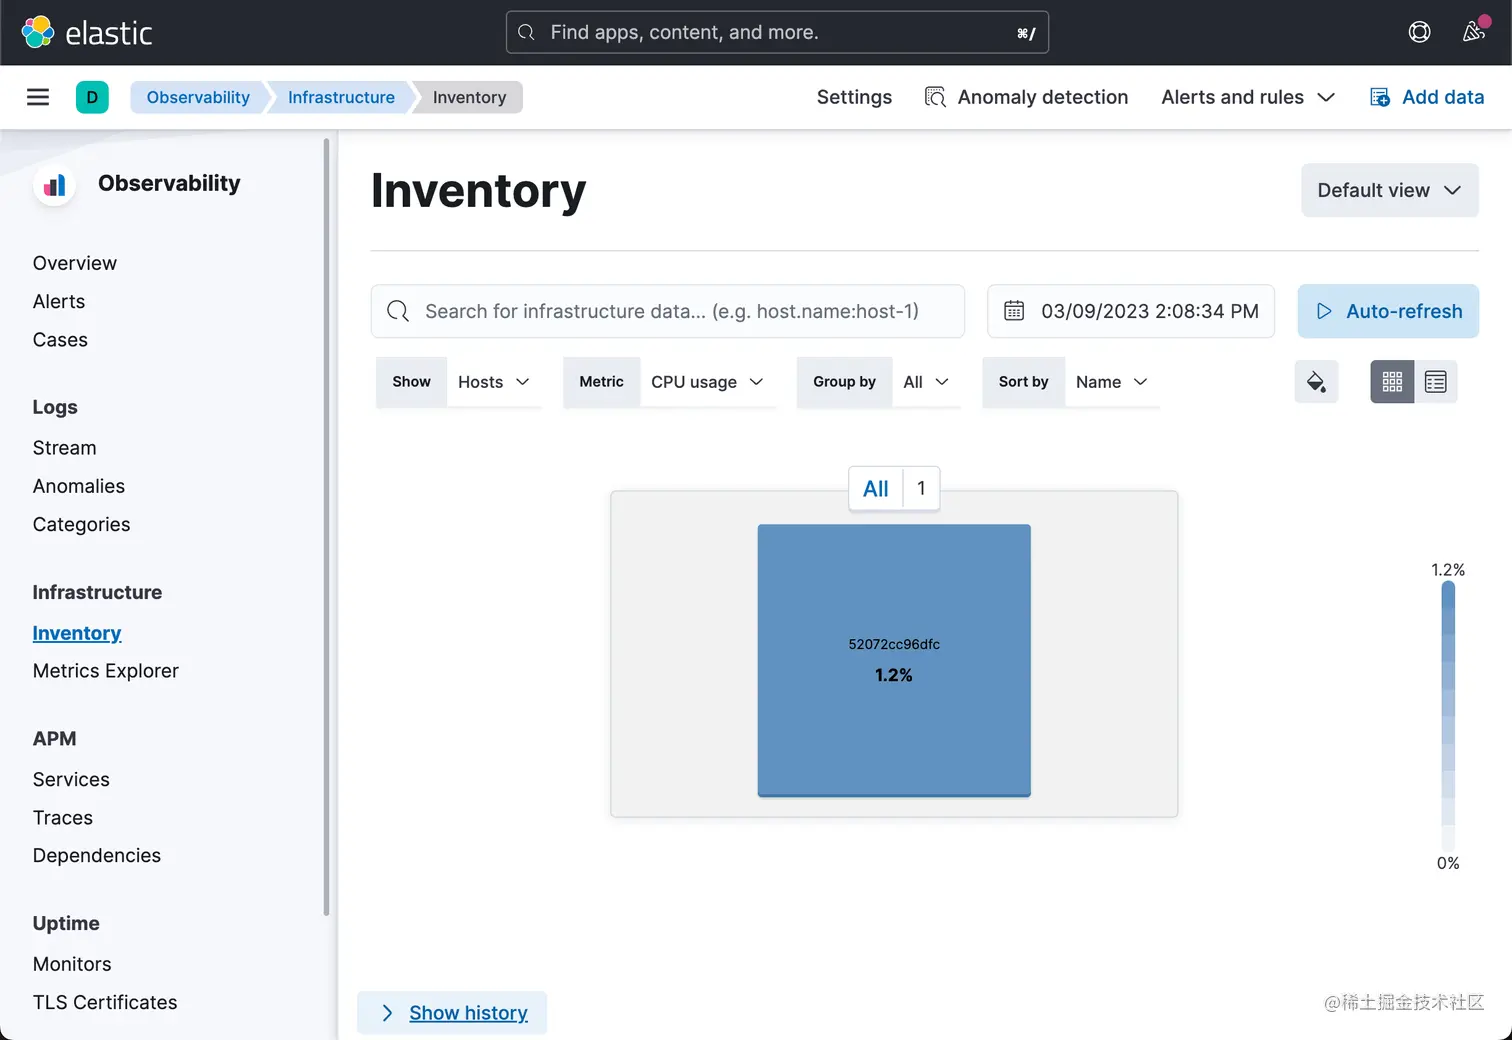Open the color palette legend options
Screen dimensions: 1512x1040
(x=1316, y=382)
